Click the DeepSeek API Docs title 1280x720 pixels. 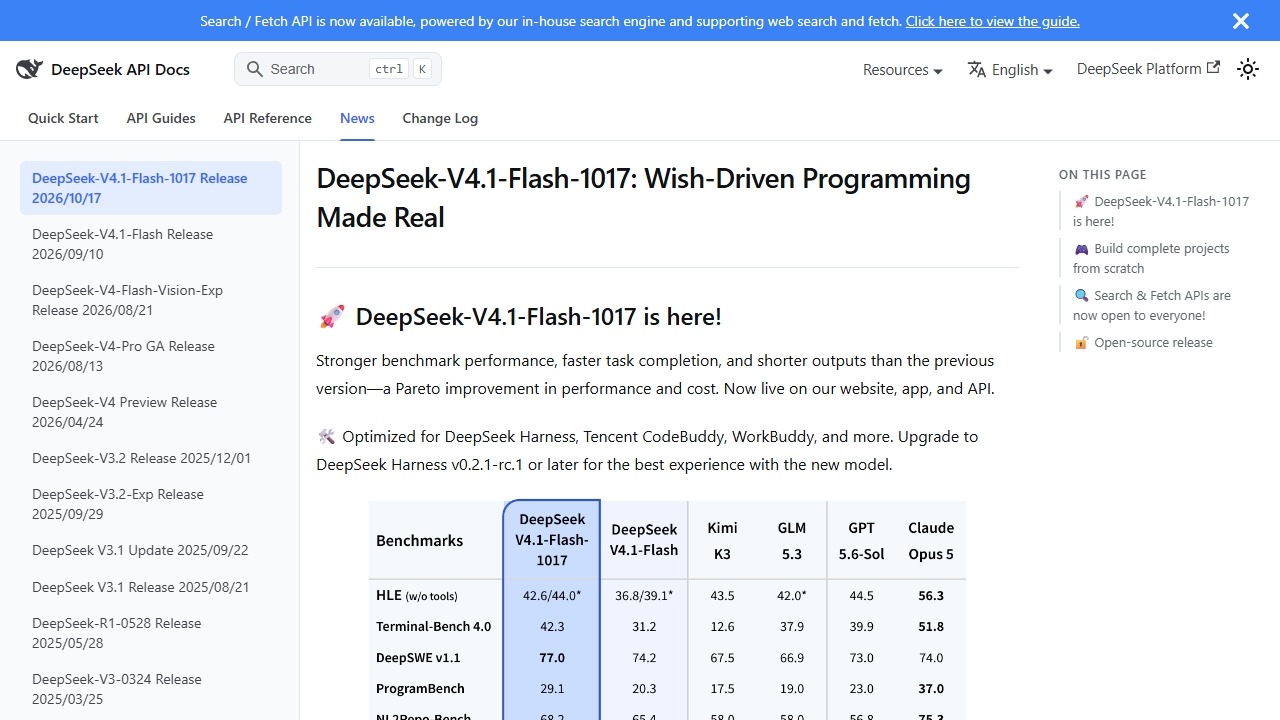coord(120,70)
